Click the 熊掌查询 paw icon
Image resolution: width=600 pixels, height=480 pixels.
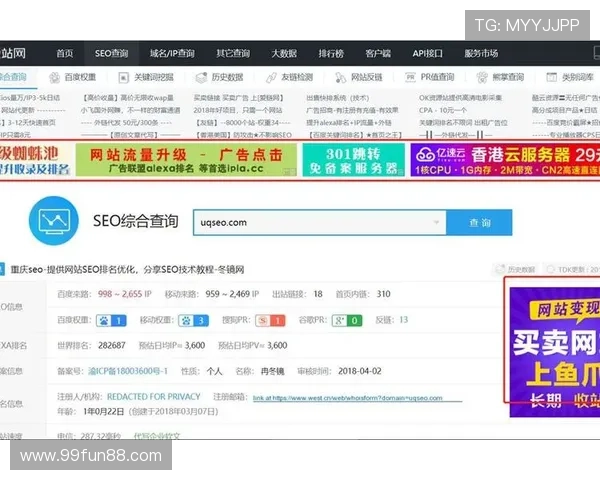click(x=482, y=78)
